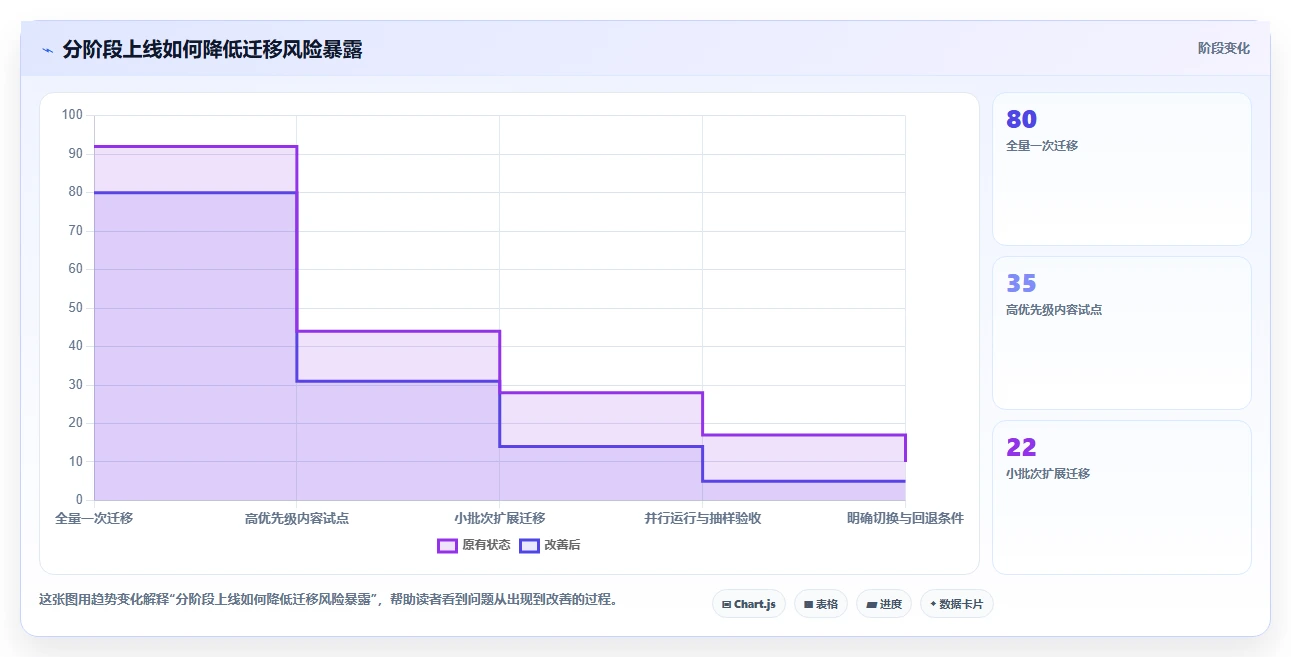The height and width of the screenshot is (657, 1291).
Task: Click y-axis tick label 50
Action: click(75, 308)
